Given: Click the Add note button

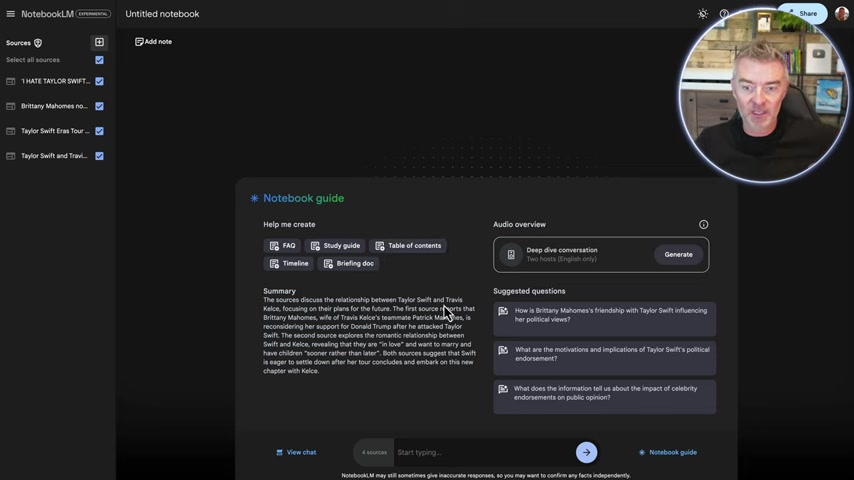Looking at the screenshot, I should tap(154, 41).
